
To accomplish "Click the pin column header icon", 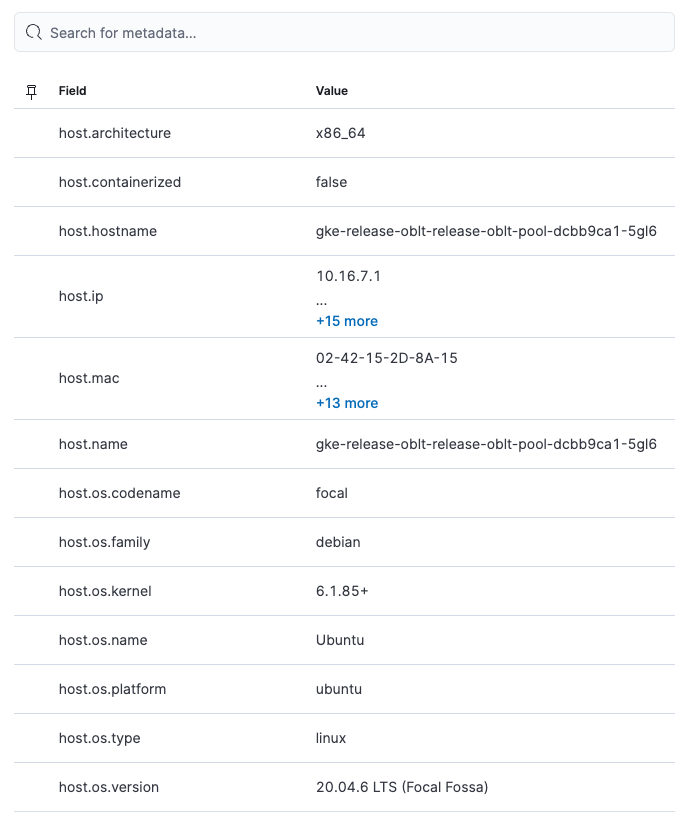I will 31,91.
